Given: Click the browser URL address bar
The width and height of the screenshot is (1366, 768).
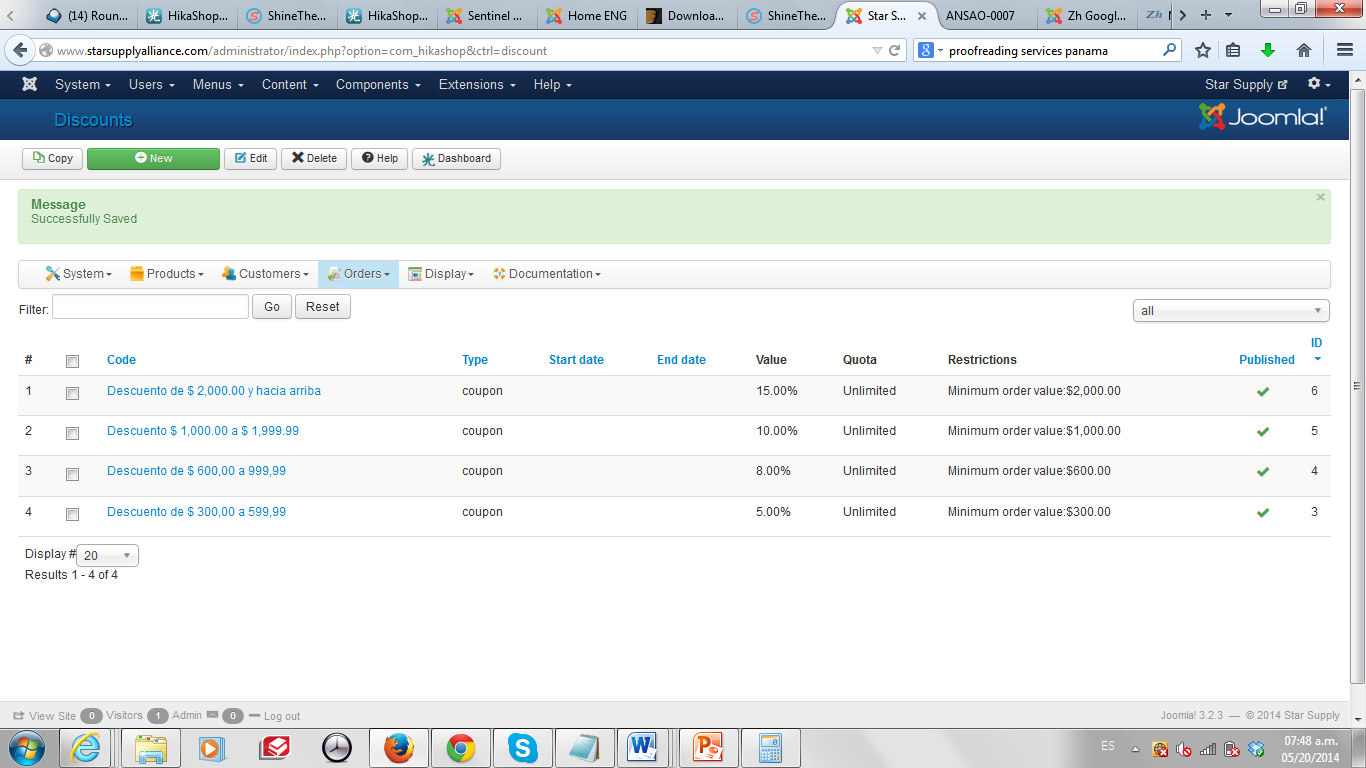Looking at the screenshot, I should click(x=460, y=50).
